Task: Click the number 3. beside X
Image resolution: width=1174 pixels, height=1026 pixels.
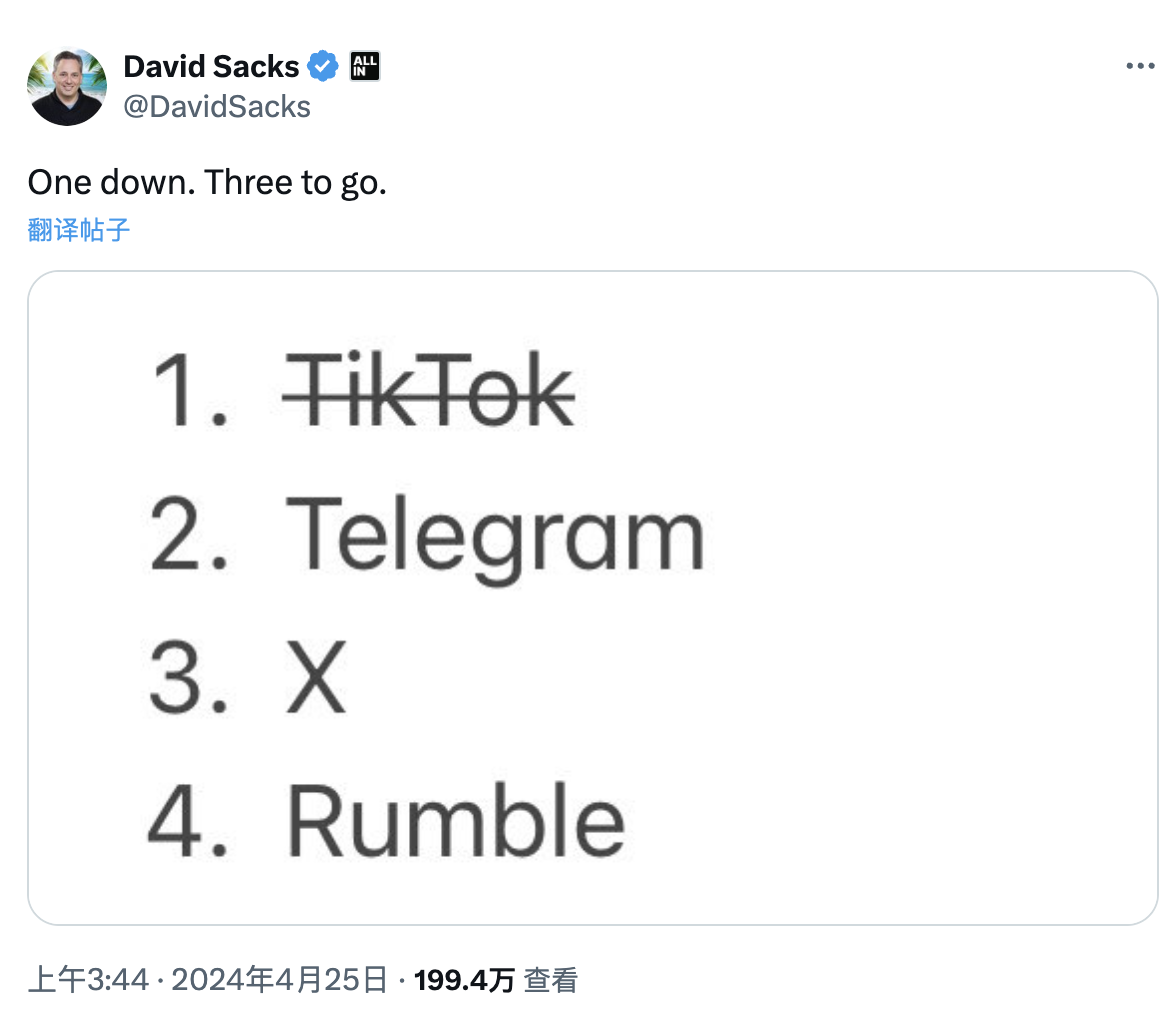Action: coord(190,680)
